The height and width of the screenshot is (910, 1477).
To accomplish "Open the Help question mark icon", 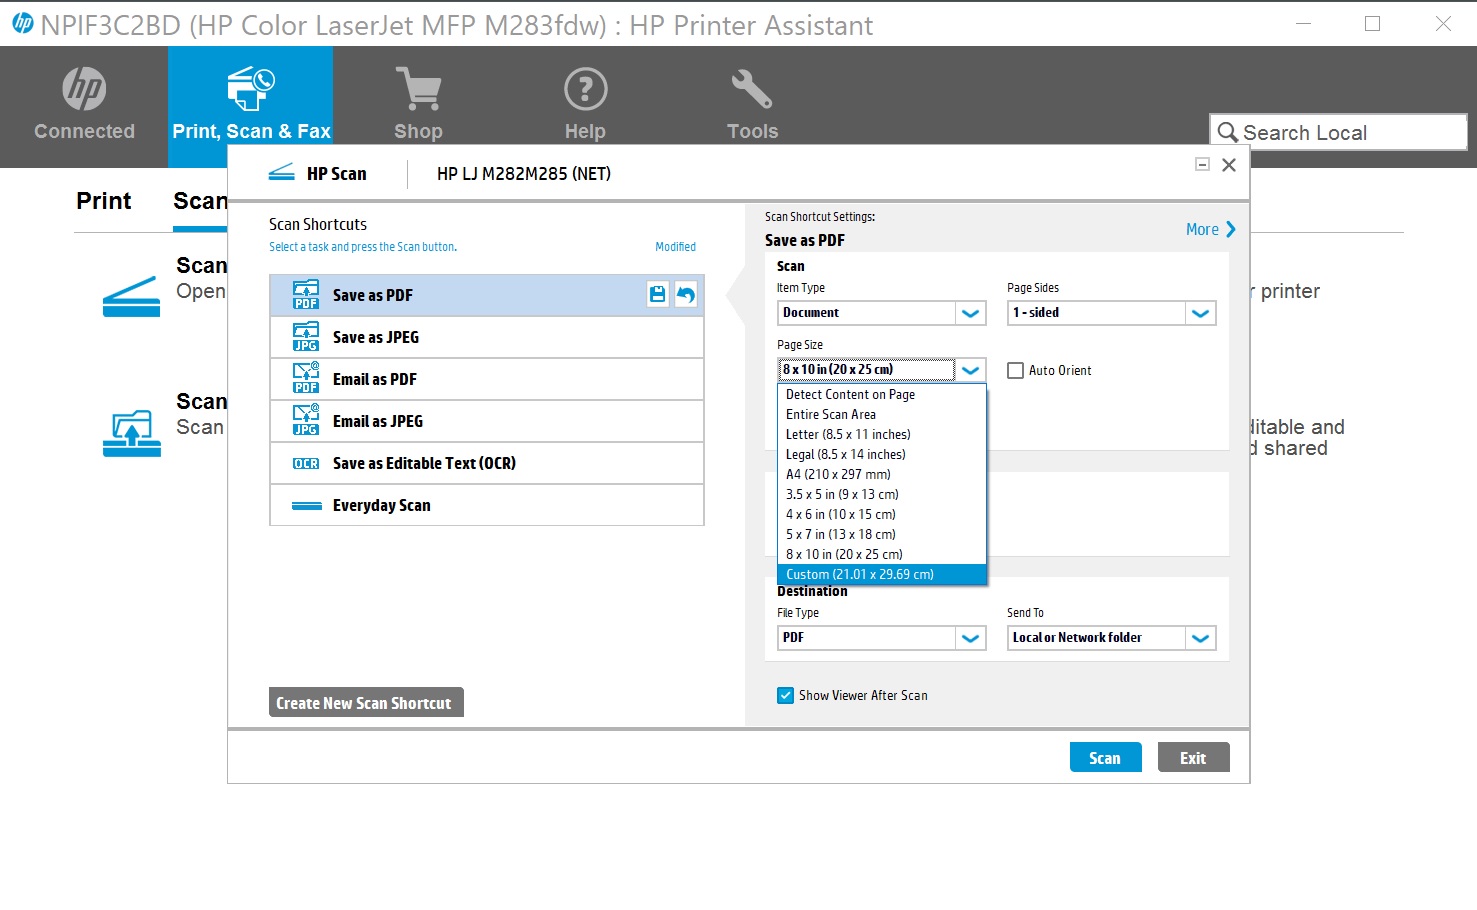I will (585, 89).
